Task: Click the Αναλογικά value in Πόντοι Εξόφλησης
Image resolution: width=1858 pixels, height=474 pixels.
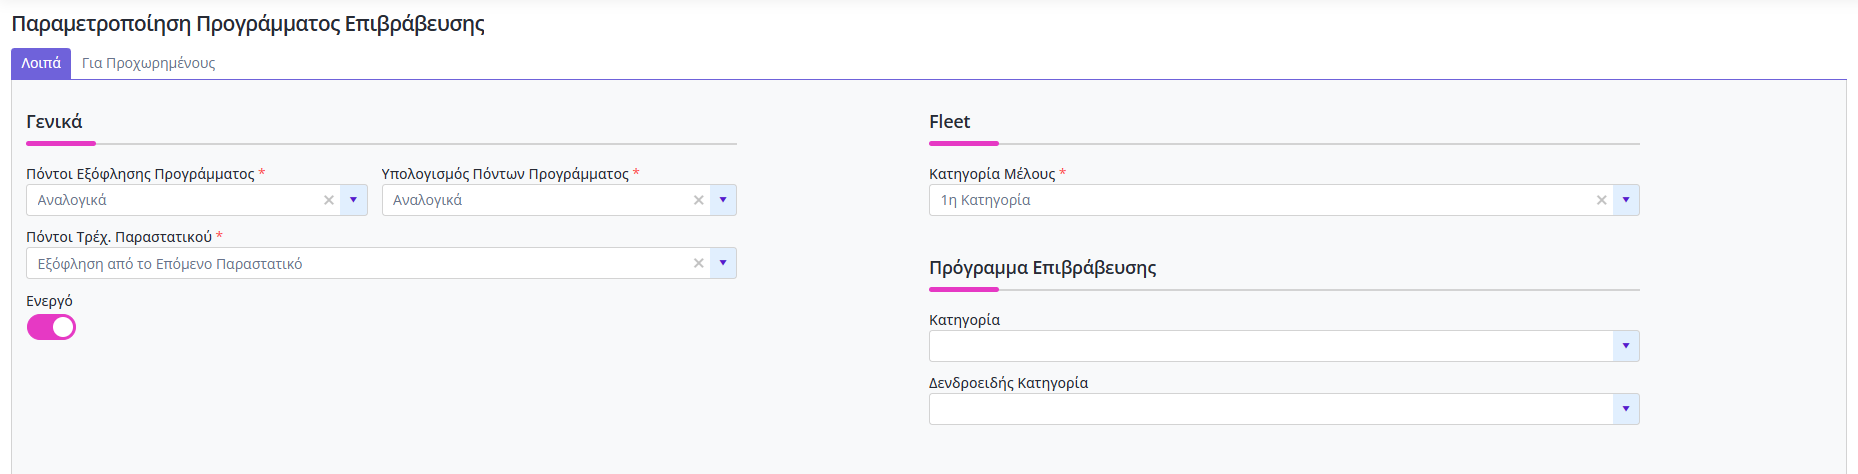Action: (x=72, y=200)
